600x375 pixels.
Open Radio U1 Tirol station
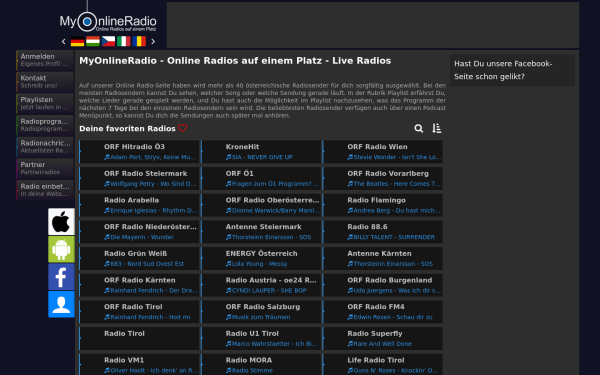tap(261, 338)
